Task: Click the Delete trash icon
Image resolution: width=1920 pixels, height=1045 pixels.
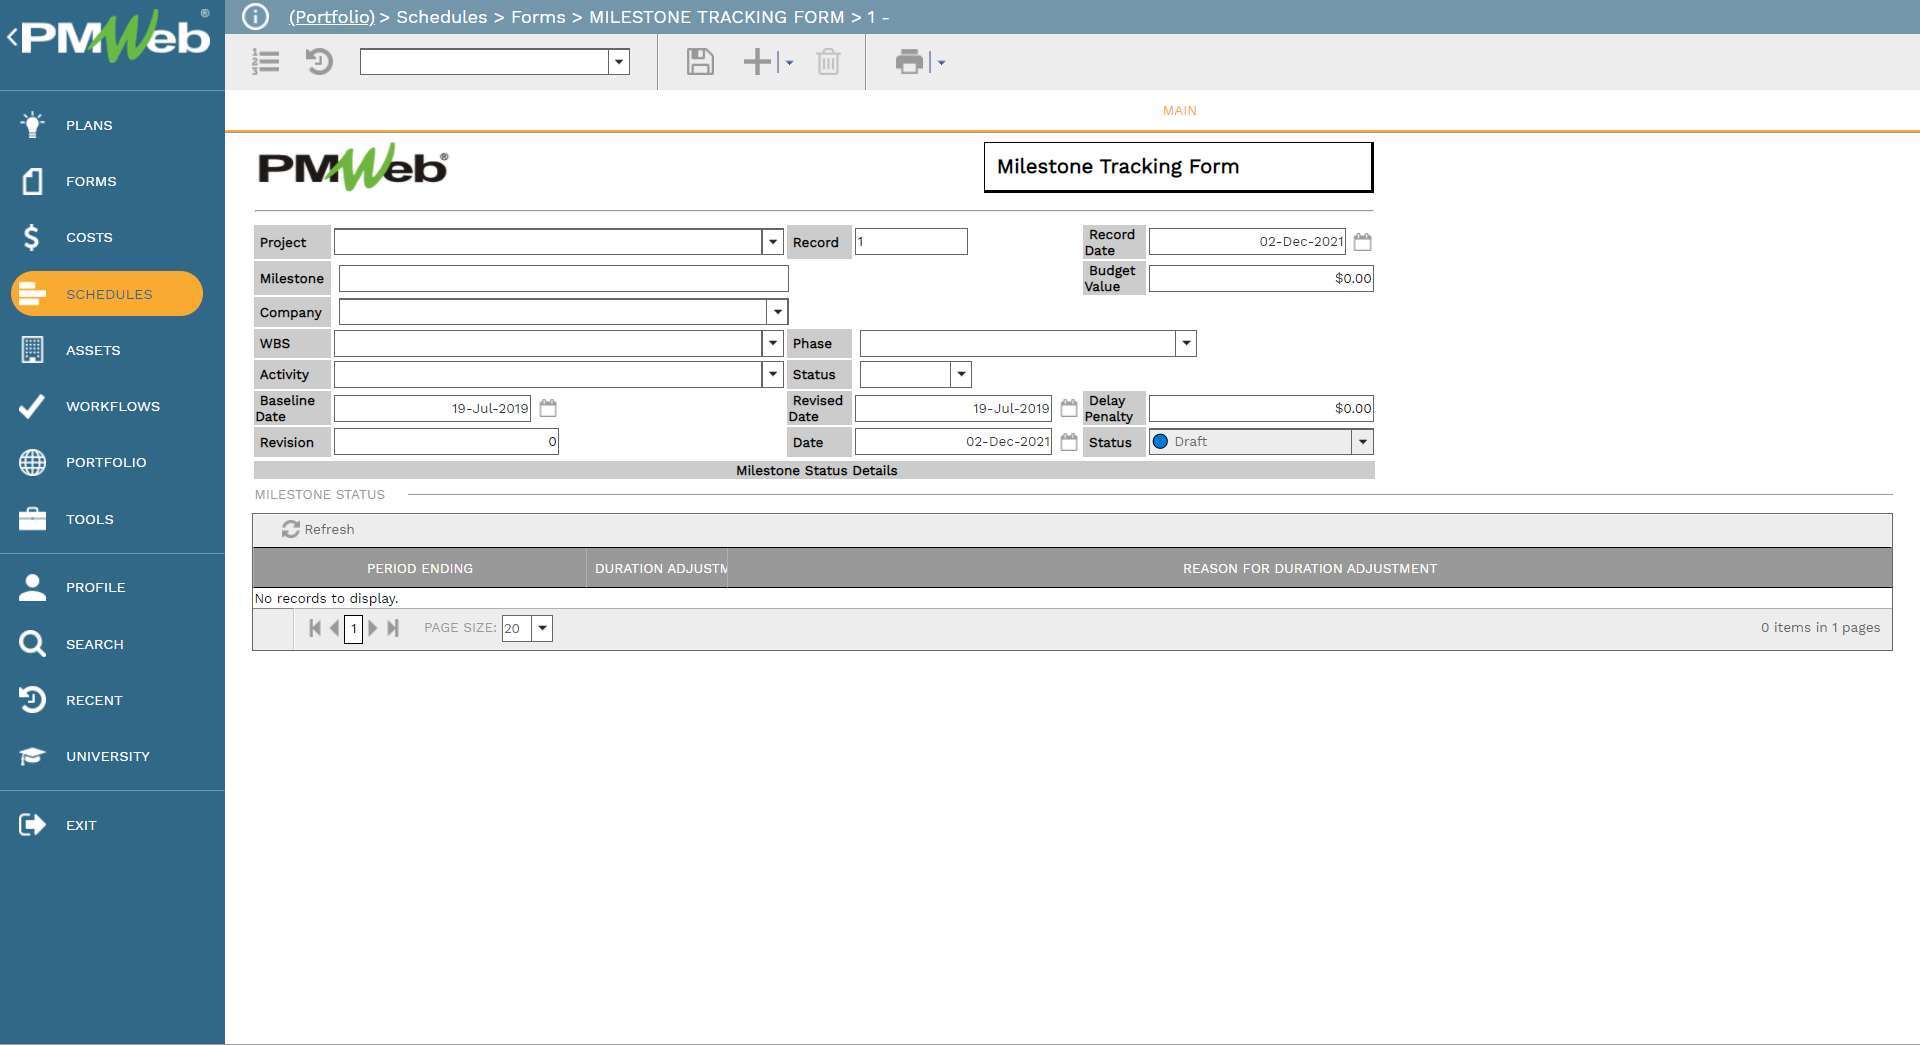Action: (827, 62)
